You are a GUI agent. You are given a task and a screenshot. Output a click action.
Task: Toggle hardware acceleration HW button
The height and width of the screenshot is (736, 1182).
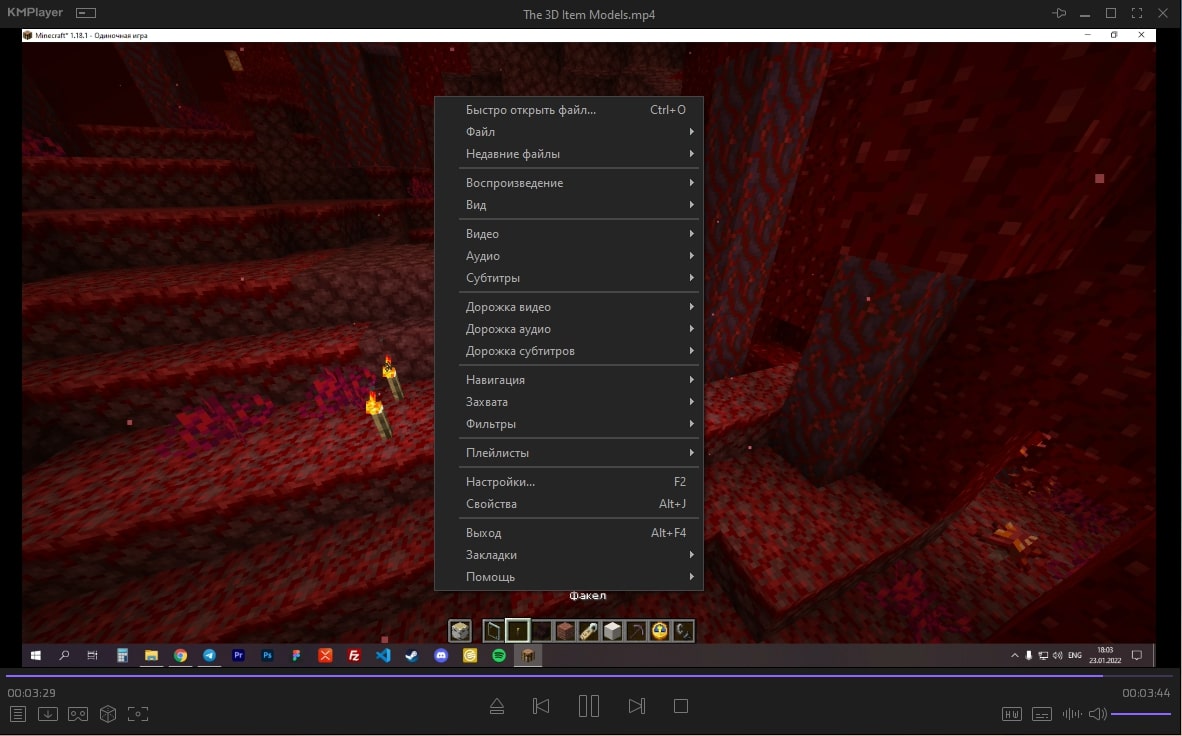pyautogui.click(x=1012, y=714)
